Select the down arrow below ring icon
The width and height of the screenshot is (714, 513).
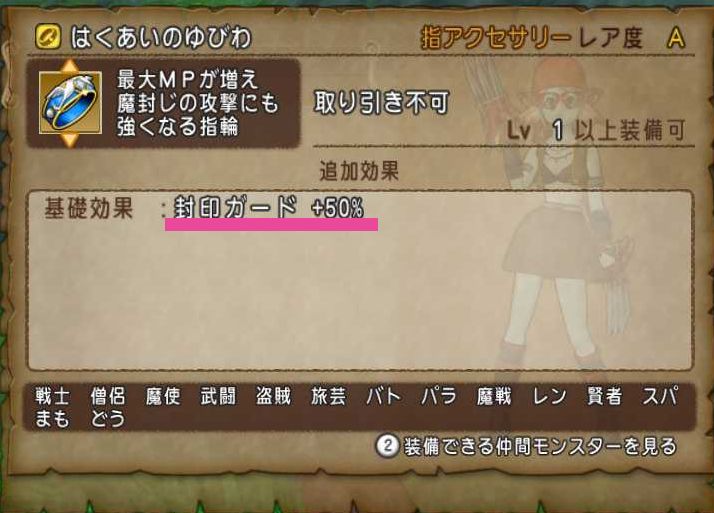point(70,140)
